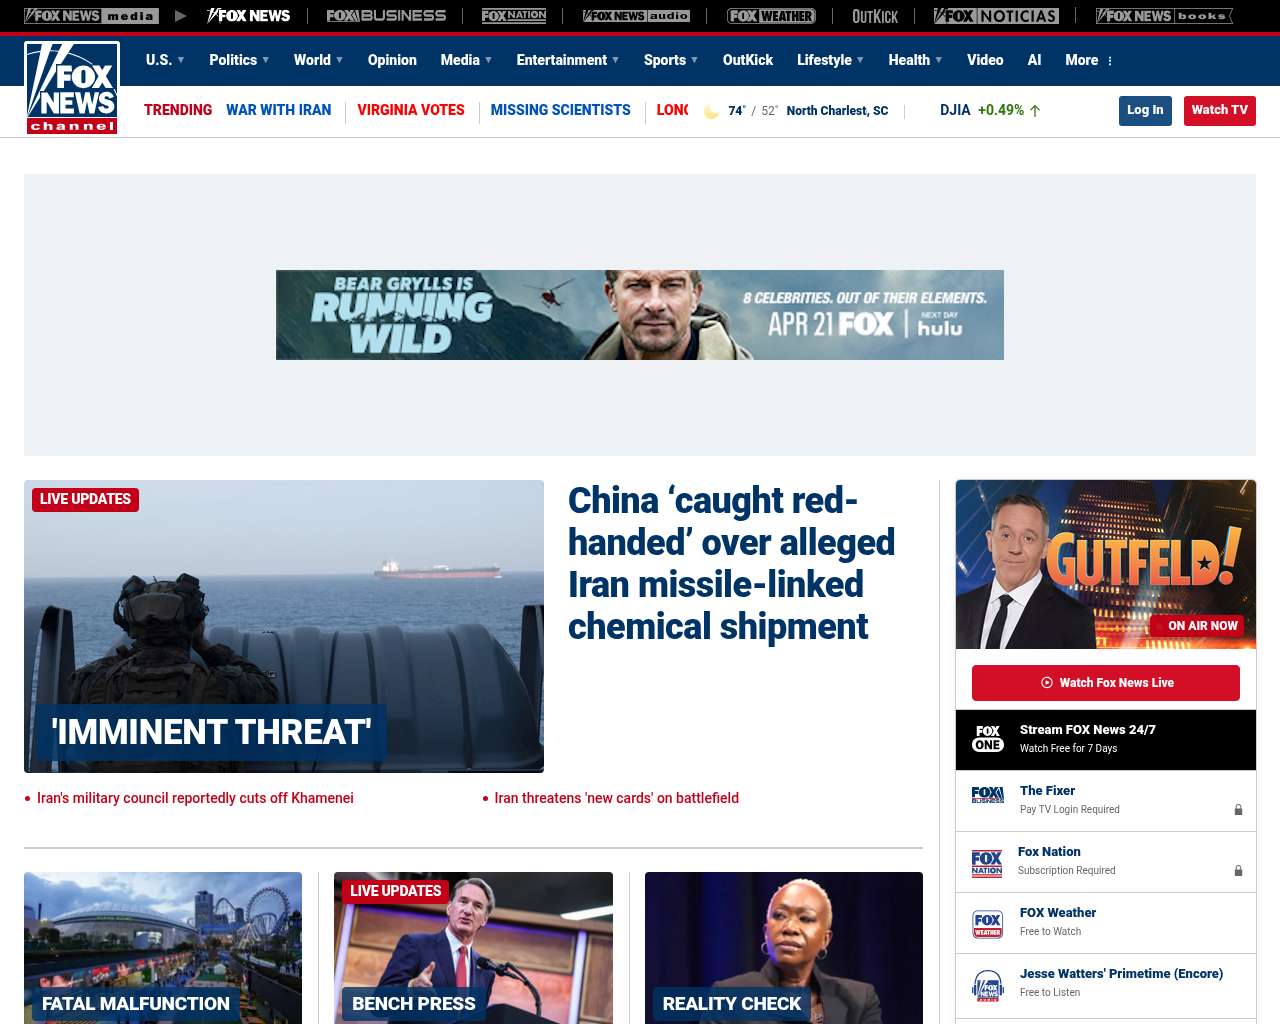Viewport: 1280px width, 1024px height.
Task: Click the red Watch TV button
Action: tap(1219, 110)
